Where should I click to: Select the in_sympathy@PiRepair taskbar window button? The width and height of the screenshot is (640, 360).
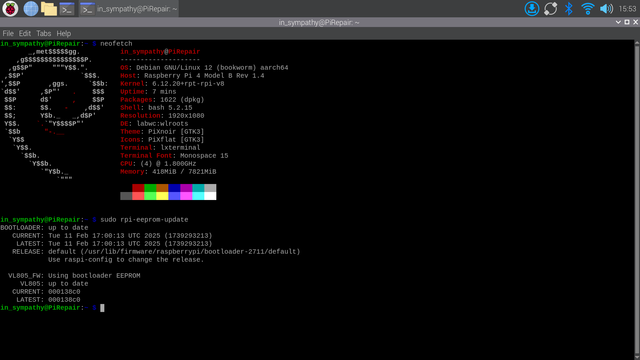tap(128, 9)
